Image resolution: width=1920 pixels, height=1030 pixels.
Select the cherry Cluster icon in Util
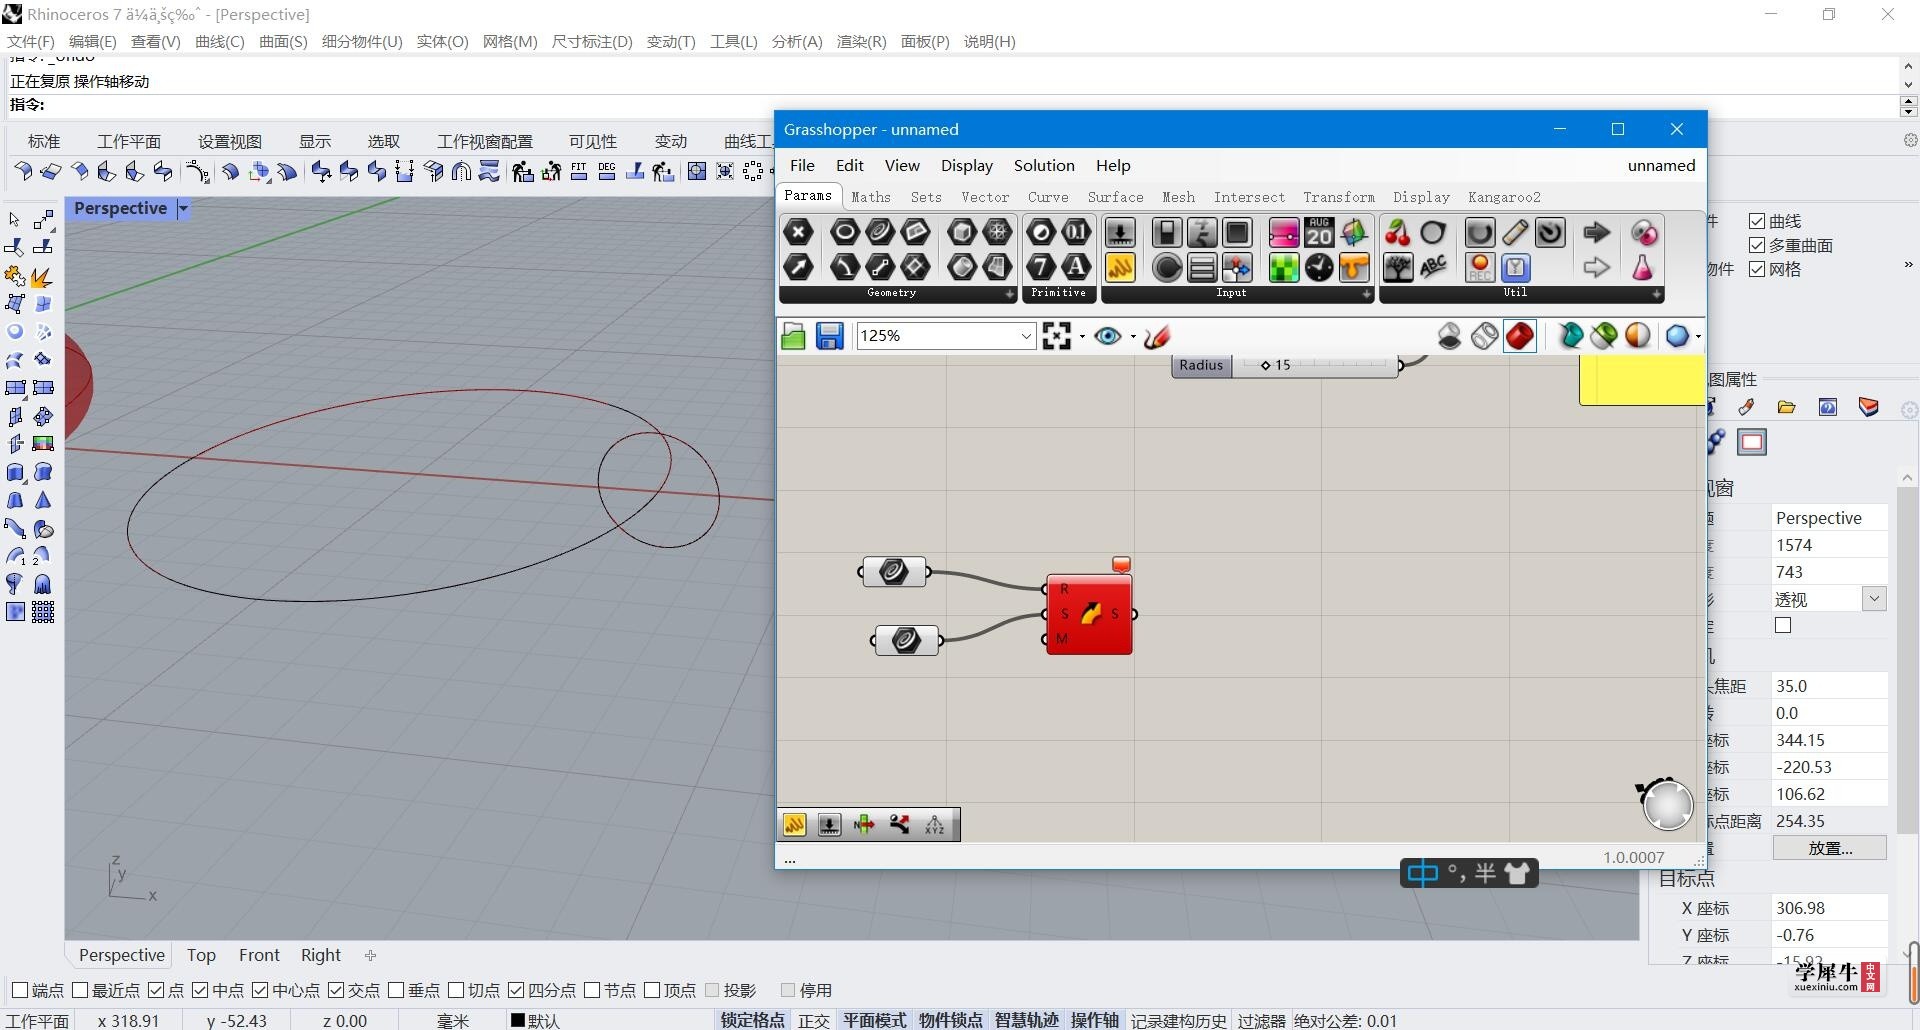(x=1398, y=232)
